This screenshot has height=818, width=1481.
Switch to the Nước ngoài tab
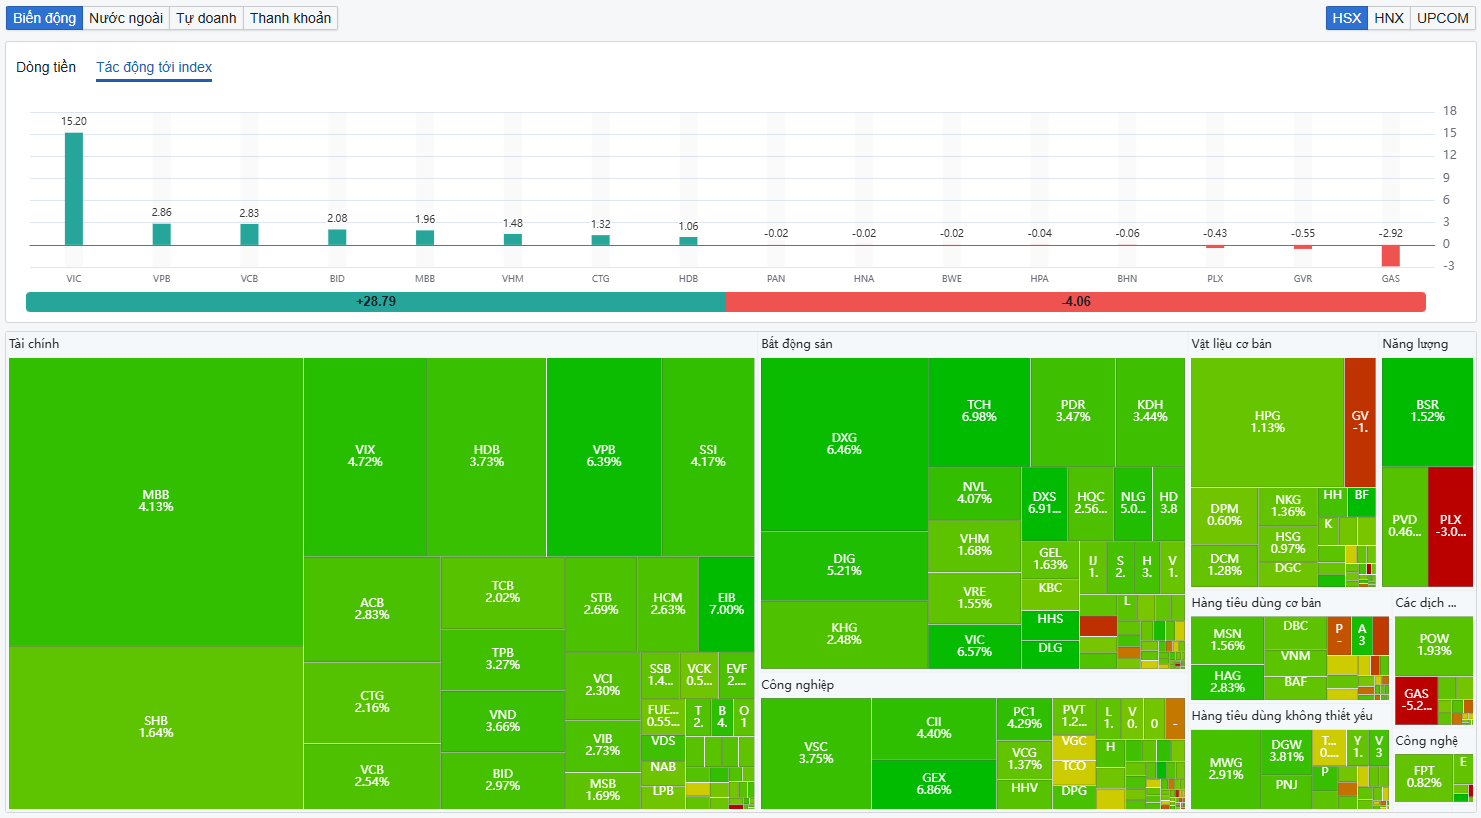pos(126,18)
